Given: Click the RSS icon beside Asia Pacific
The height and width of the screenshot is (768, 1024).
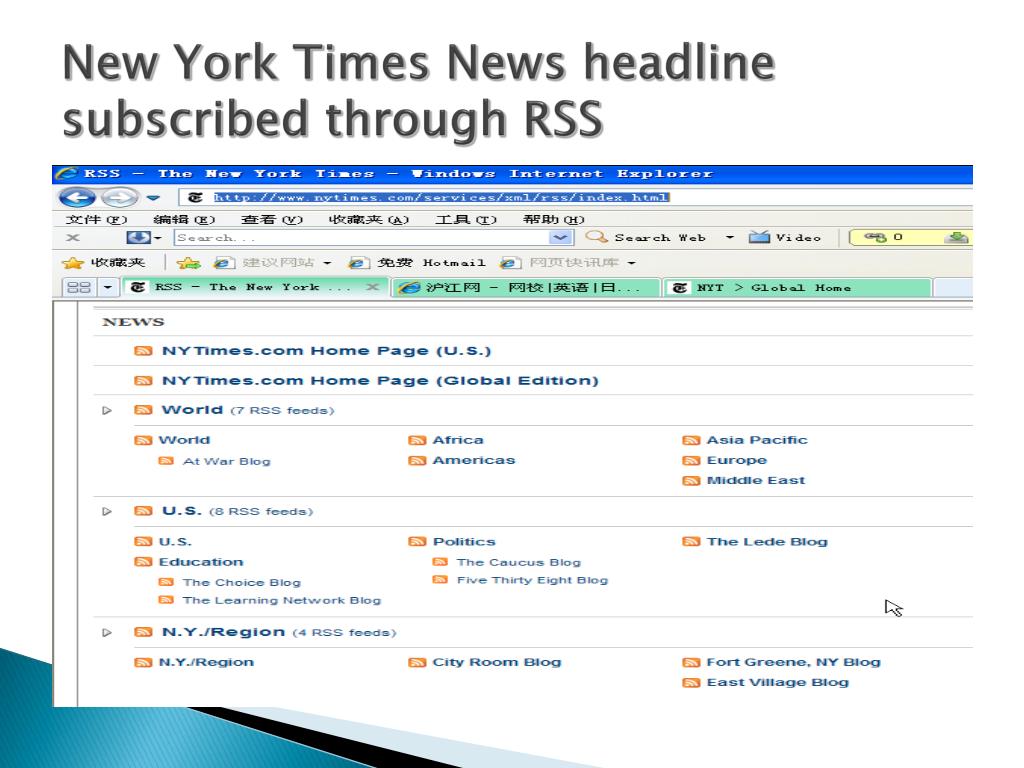Looking at the screenshot, I should point(691,440).
